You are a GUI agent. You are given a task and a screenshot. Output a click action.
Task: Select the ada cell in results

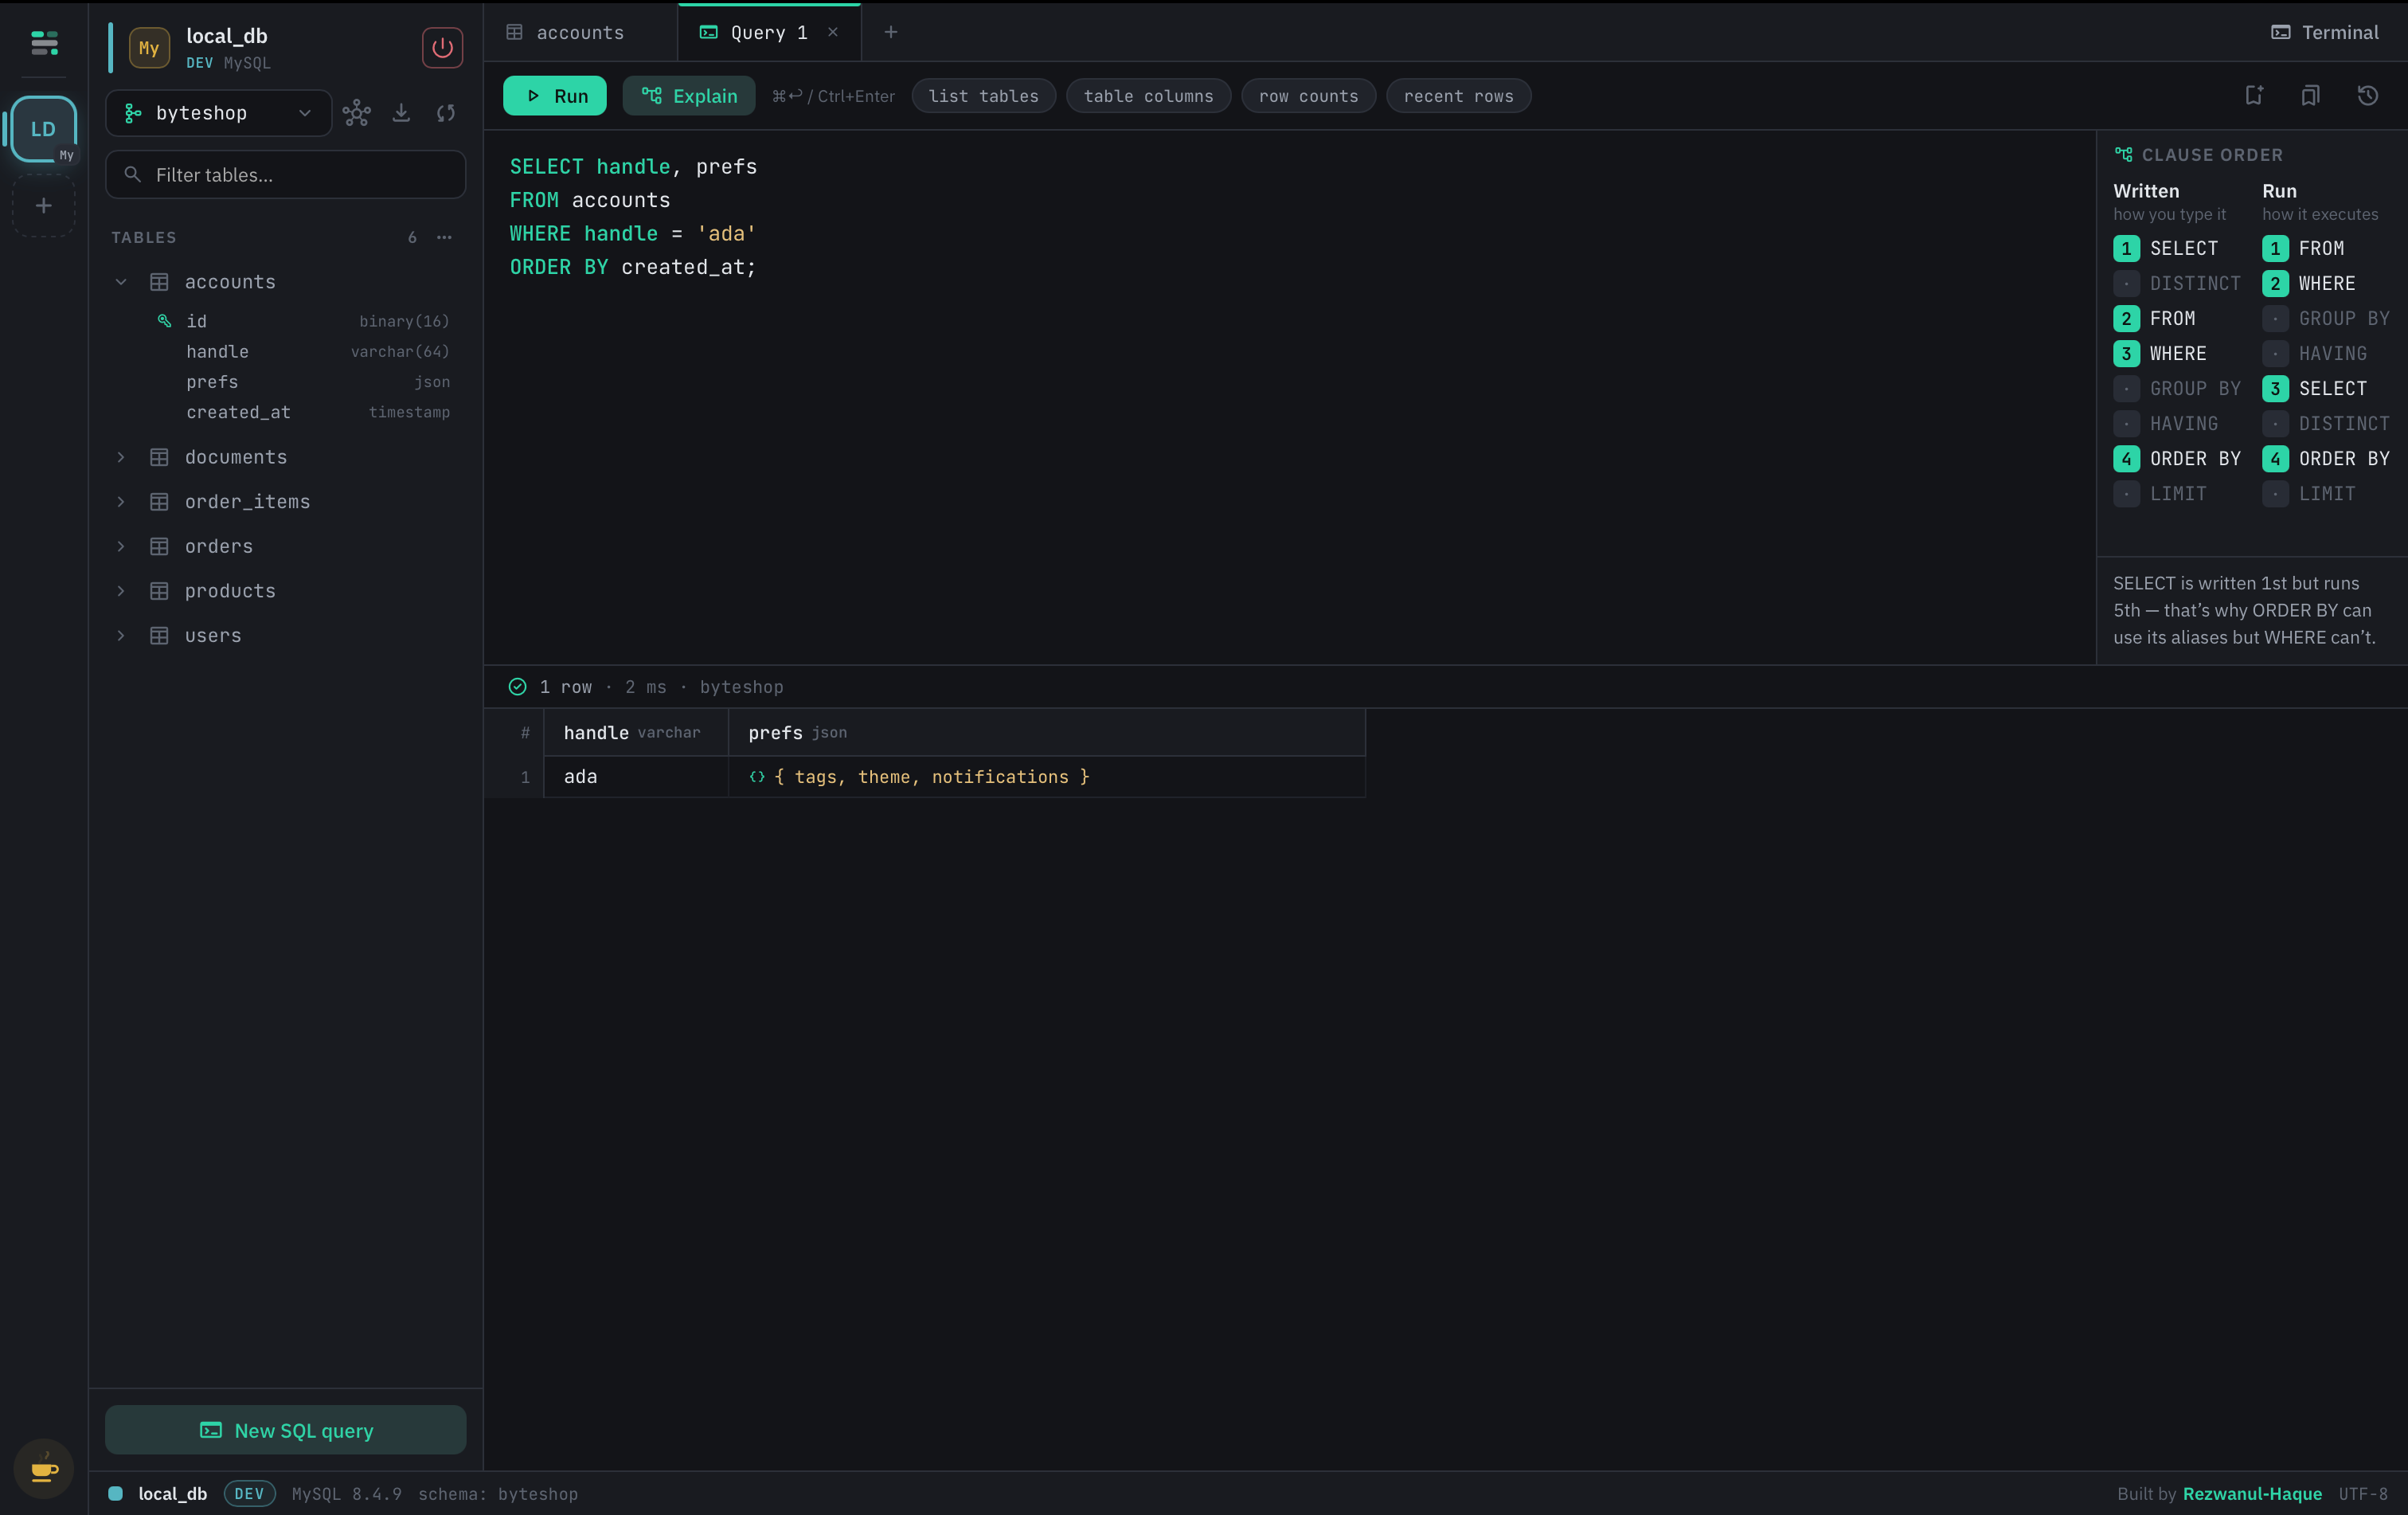pyautogui.click(x=636, y=777)
